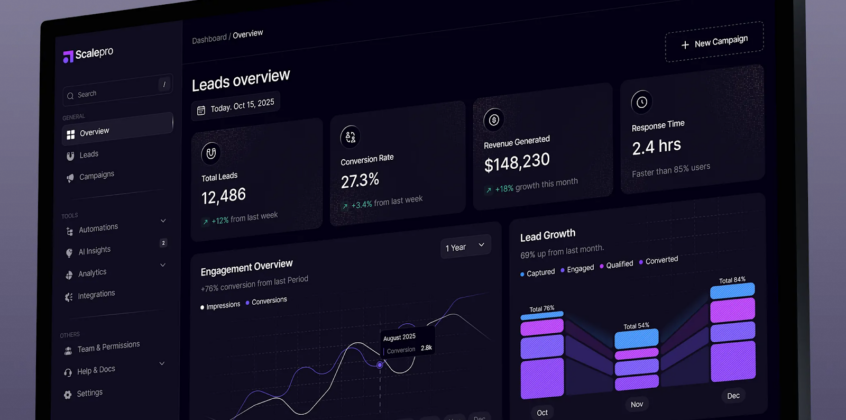This screenshot has height=420, width=846.
Task: Click the Response Time clock icon
Action: point(642,102)
